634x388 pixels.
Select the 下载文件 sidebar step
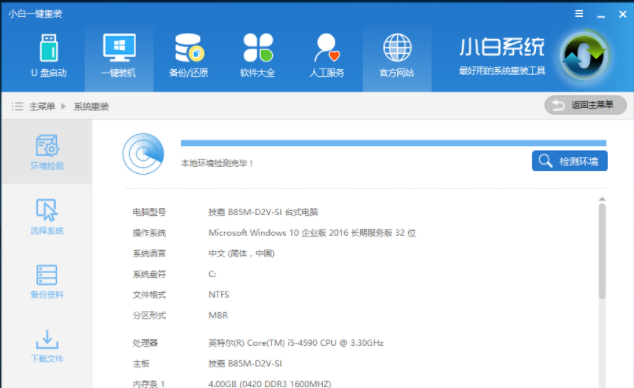coord(47,346)
